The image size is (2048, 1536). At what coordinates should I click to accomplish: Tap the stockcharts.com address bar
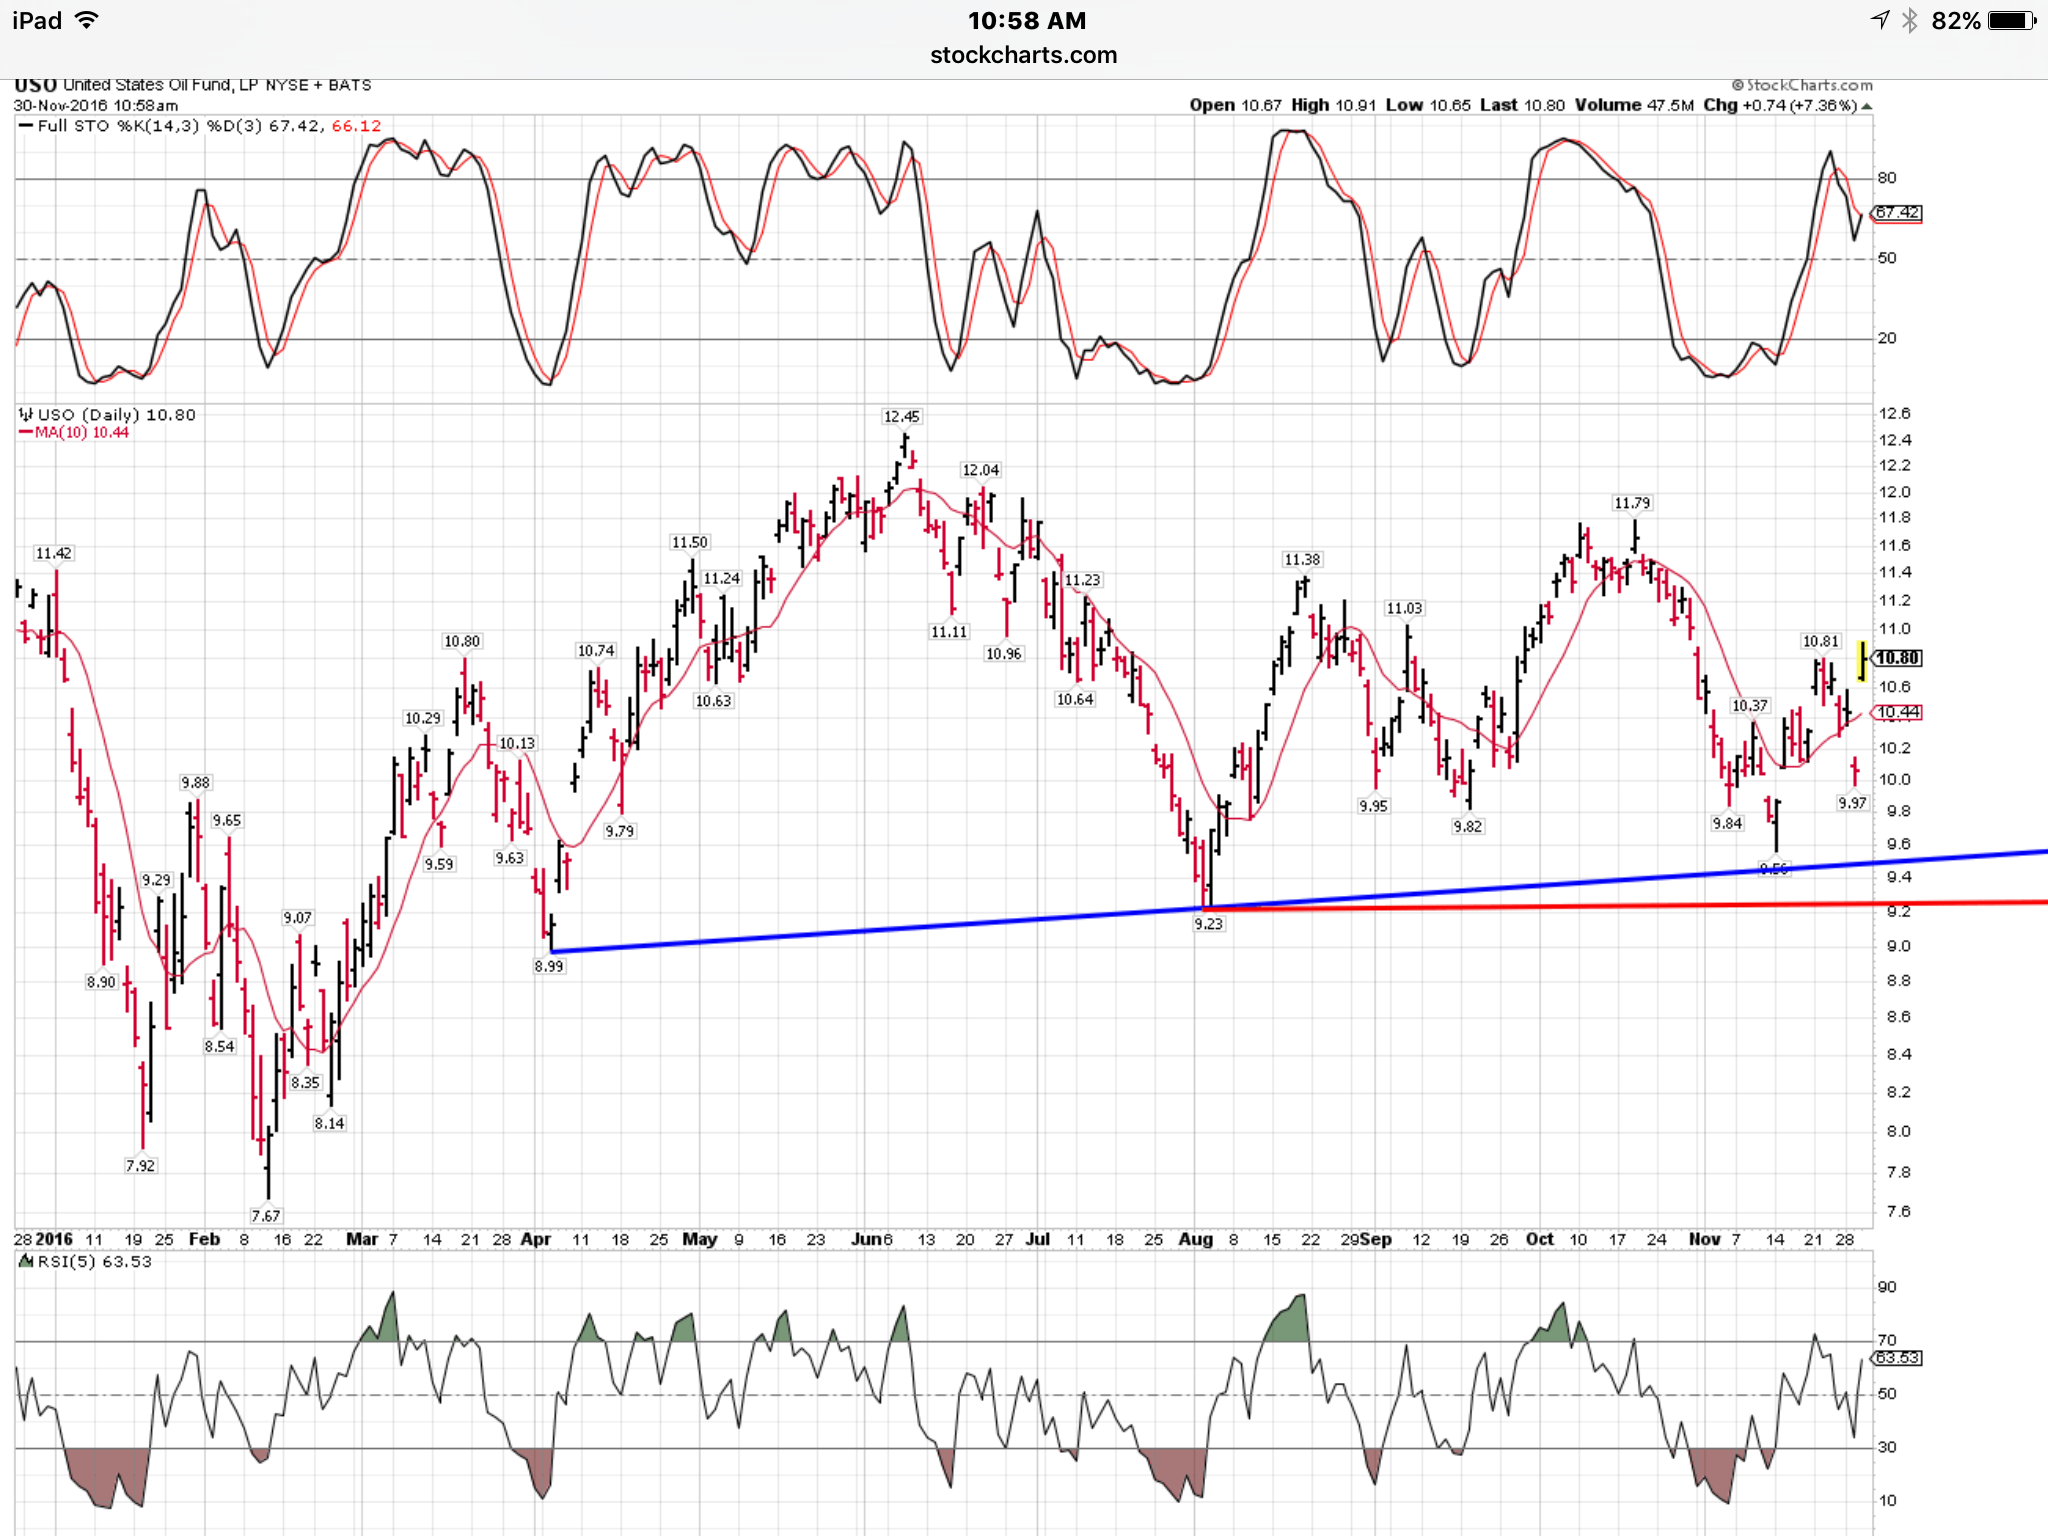1023,55
